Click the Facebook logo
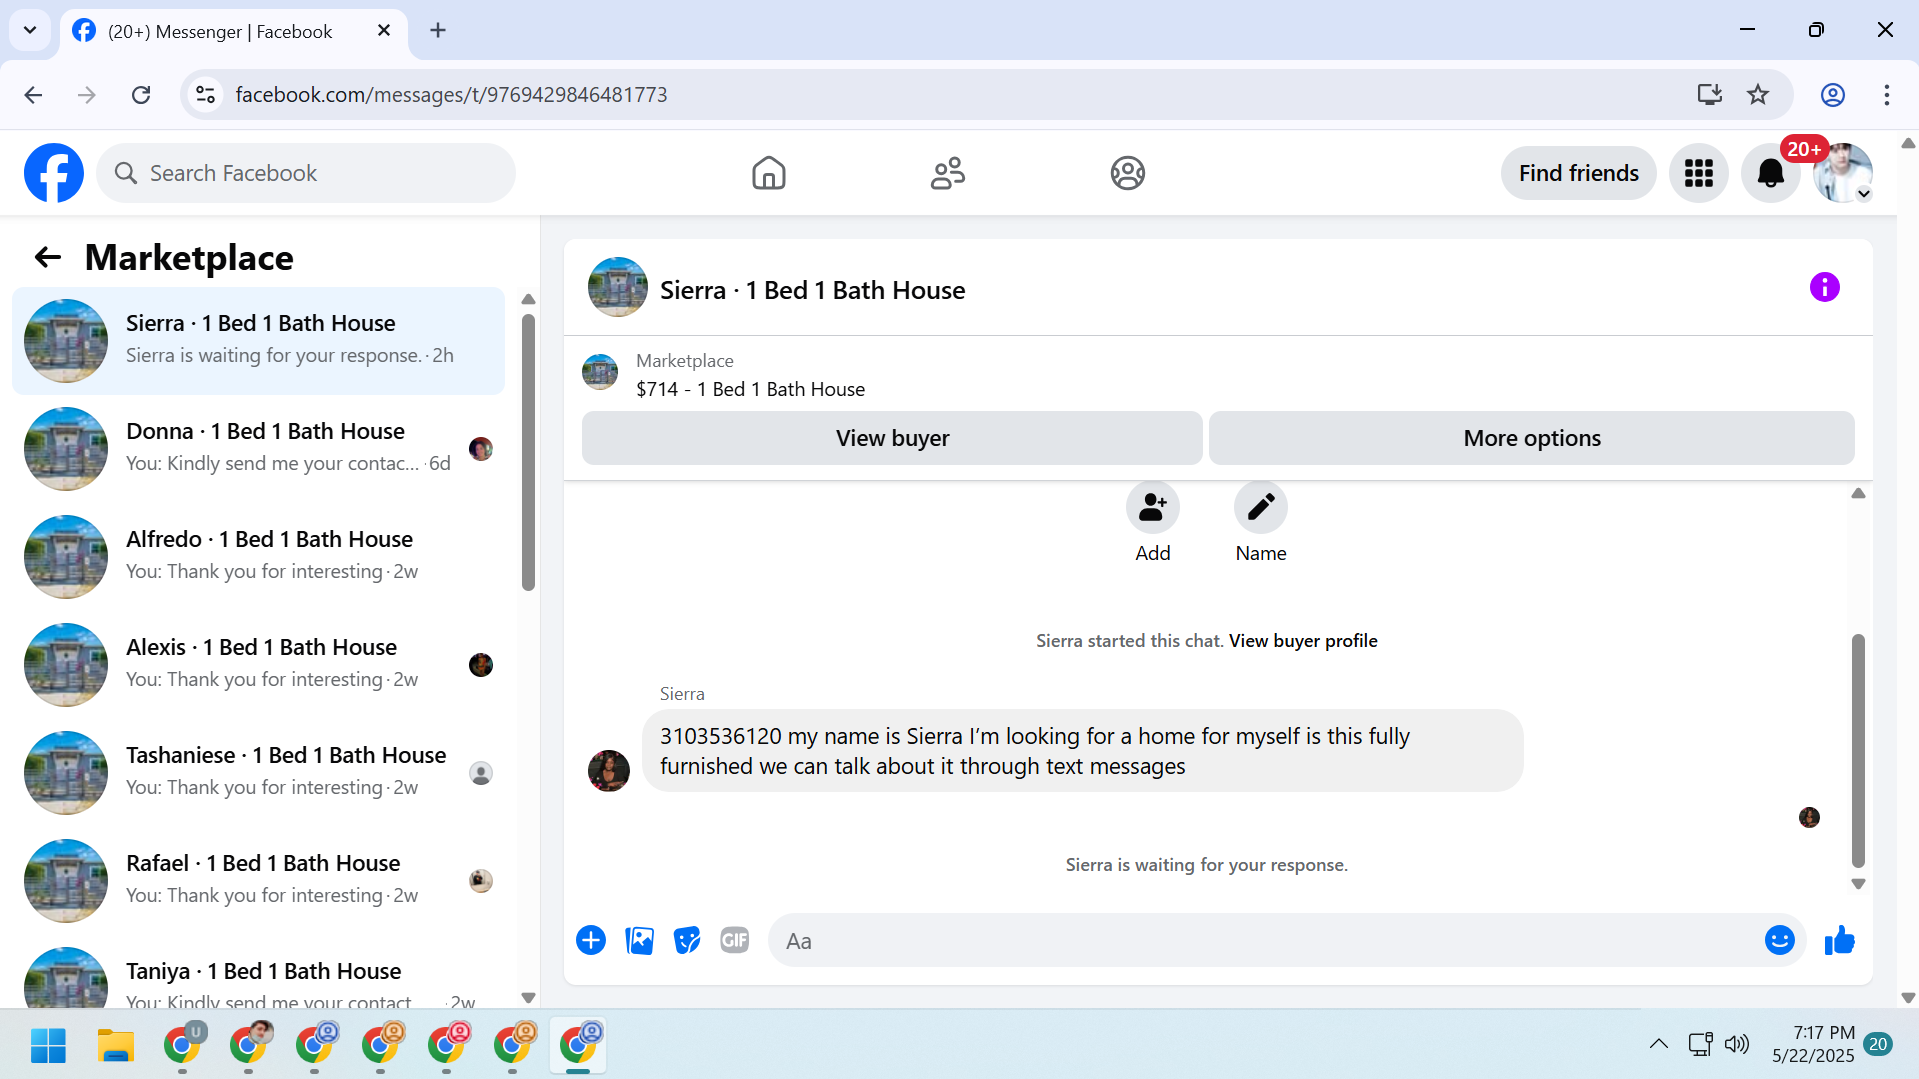Image resolution: width=1919 pixels, height=1079 pixels. (54, 173)
